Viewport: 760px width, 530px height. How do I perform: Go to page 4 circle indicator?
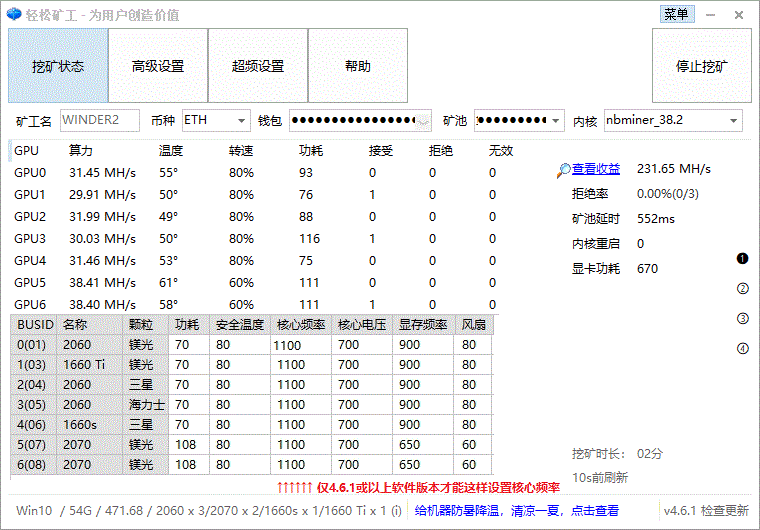(742, 349)
